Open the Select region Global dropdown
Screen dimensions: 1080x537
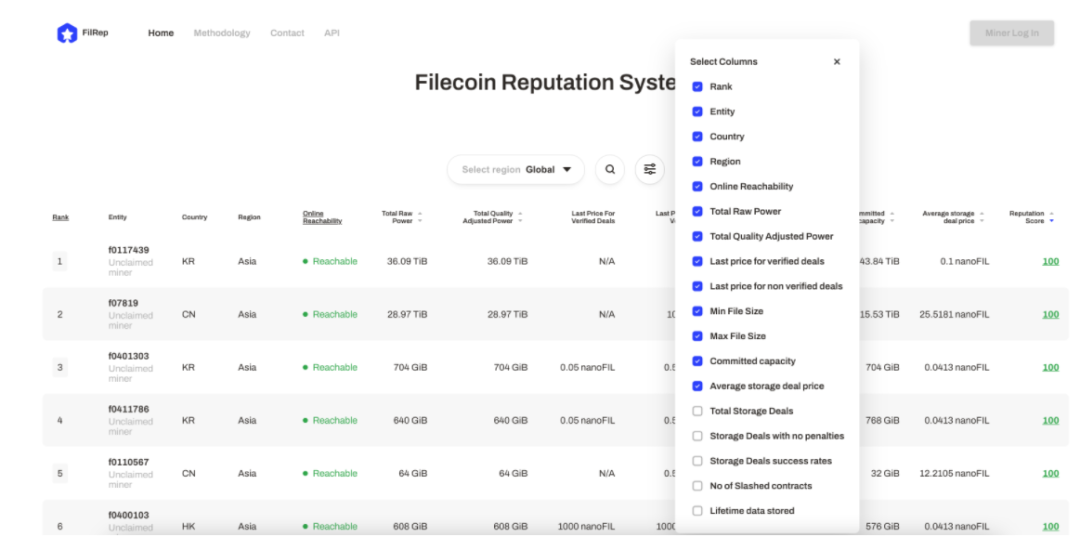(x=516, y=170)
